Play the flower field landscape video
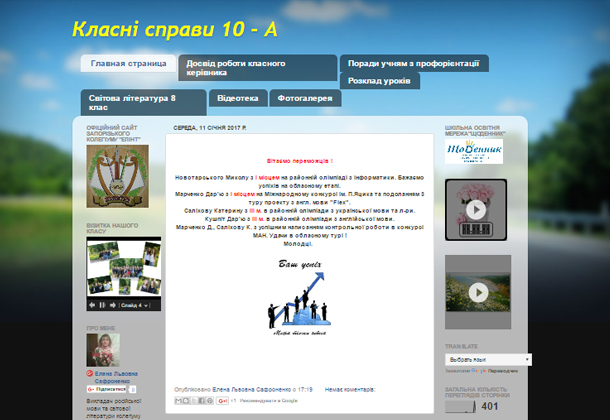The width and height of the screenshot is (610, 420). pyautogui.click(x=476, y=291)
